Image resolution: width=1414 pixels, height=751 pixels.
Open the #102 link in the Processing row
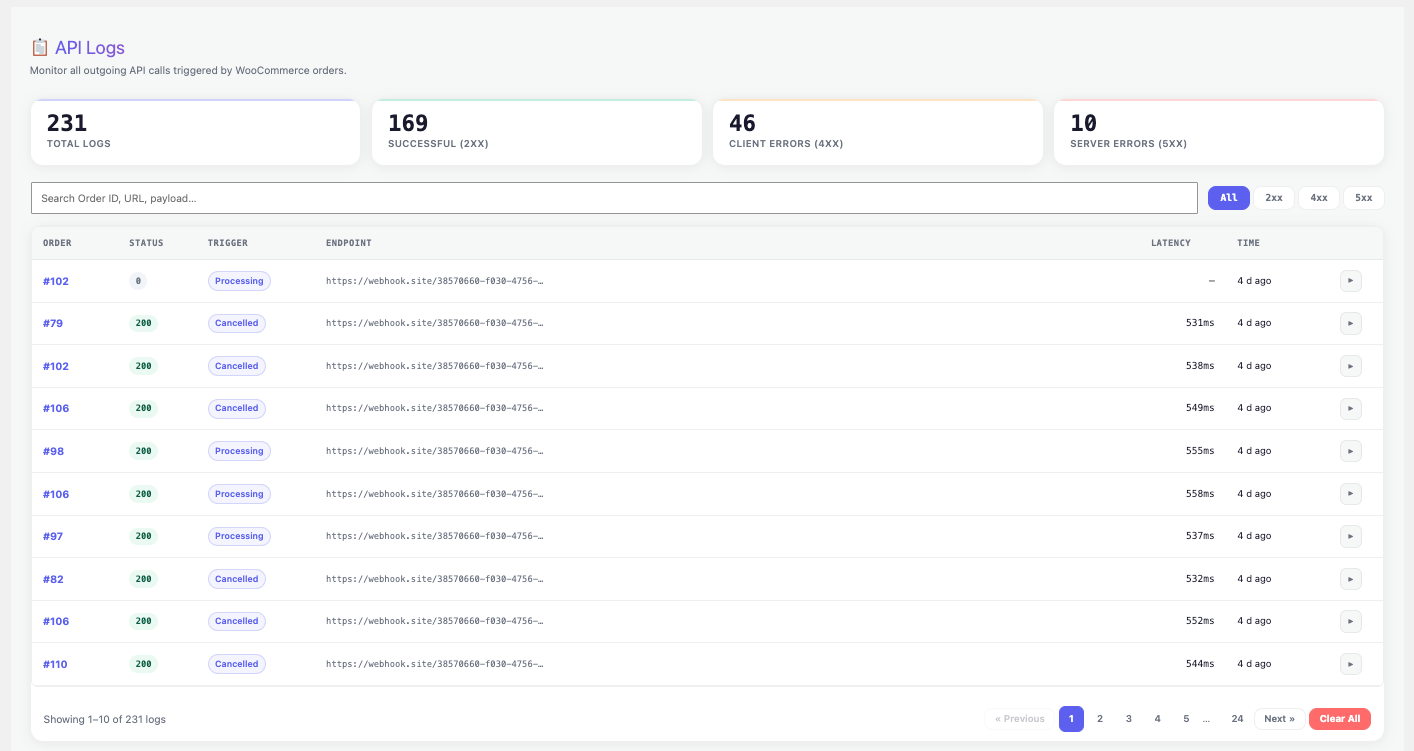[x=56, y=281]
